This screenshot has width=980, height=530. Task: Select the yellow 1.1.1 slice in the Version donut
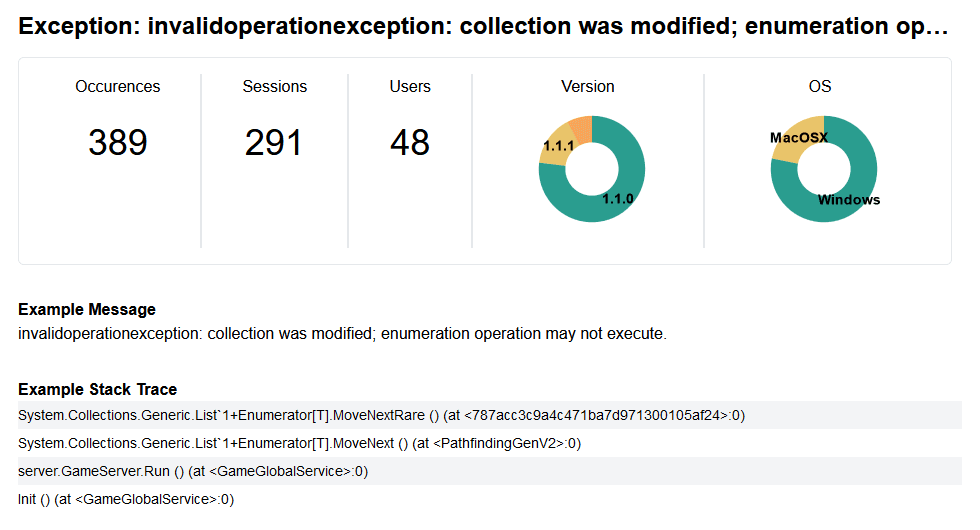coord(555,145)
